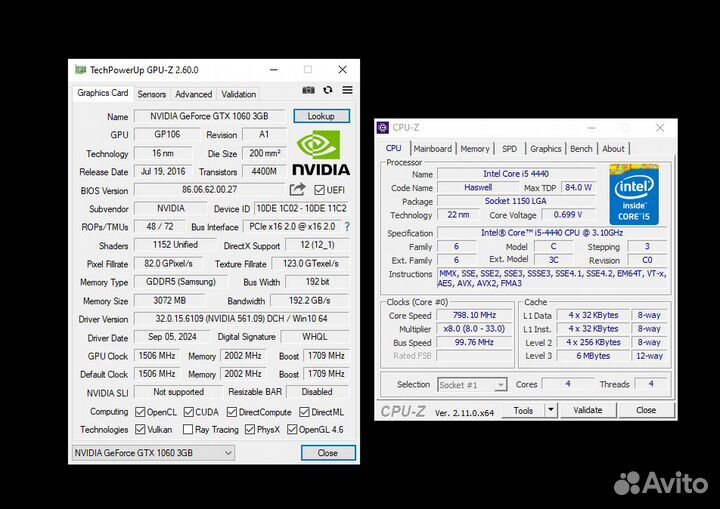Click the Core Voltage 0.699 V value
The height and width of the screenshot is (509, 720).
pos(568,215)
